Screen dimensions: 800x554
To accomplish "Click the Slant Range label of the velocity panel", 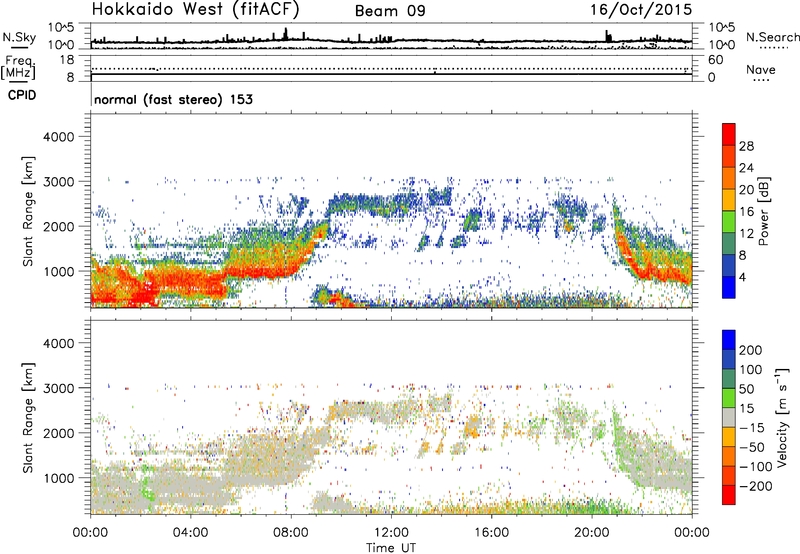I will pyautogui.click(x=28, y=418).
